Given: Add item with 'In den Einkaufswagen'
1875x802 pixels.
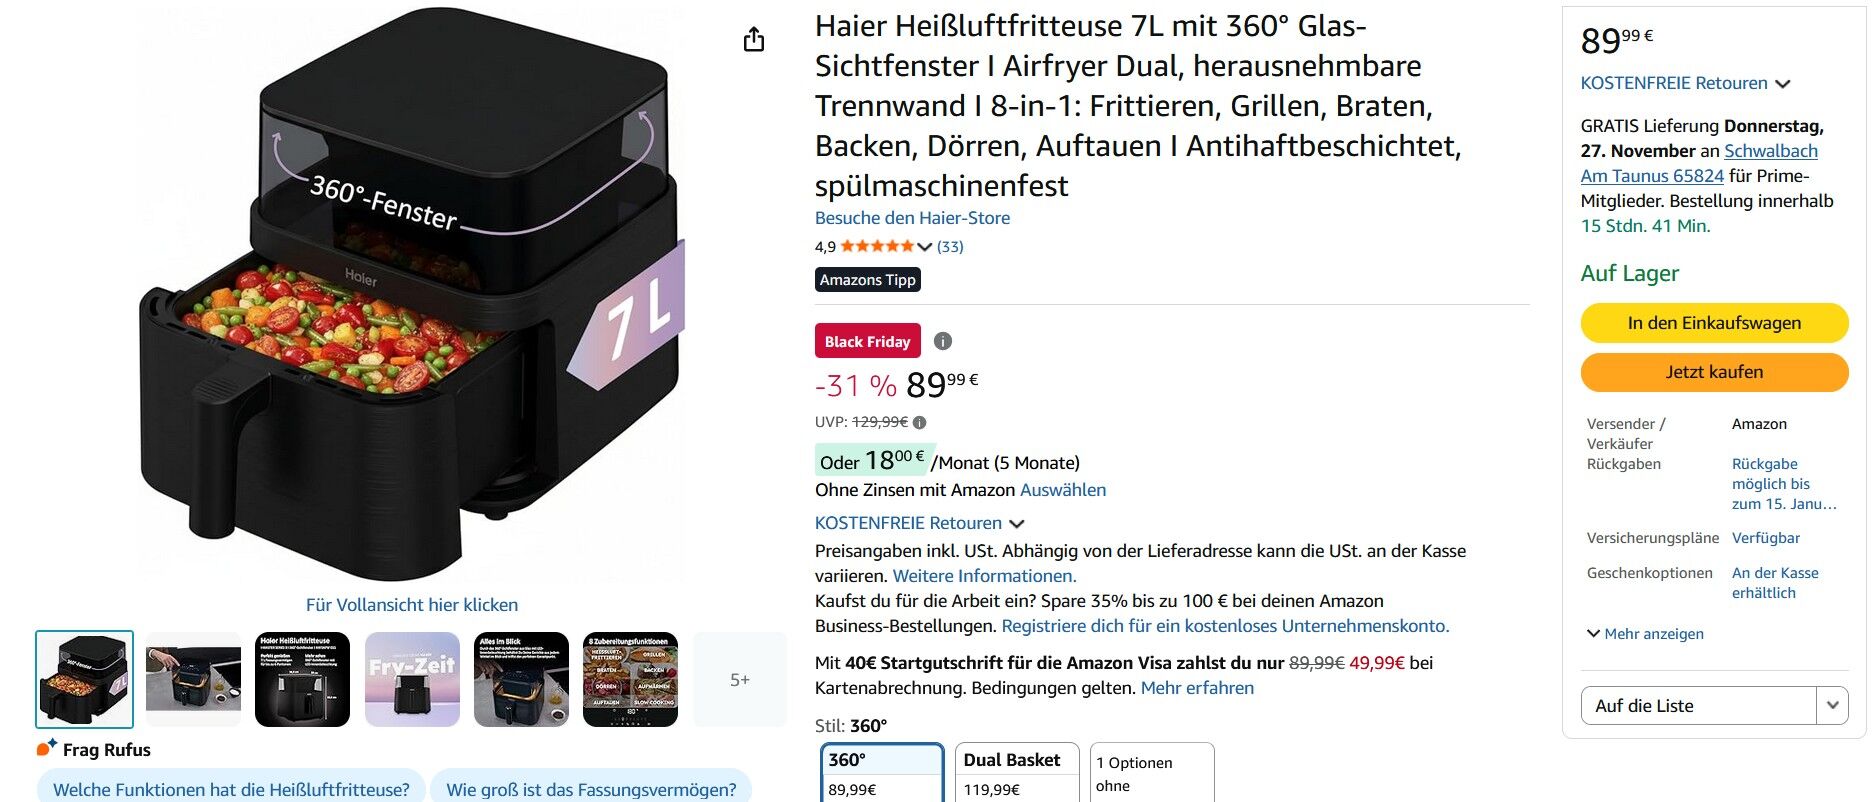Looking at the screenshot, I should 1714,323.
